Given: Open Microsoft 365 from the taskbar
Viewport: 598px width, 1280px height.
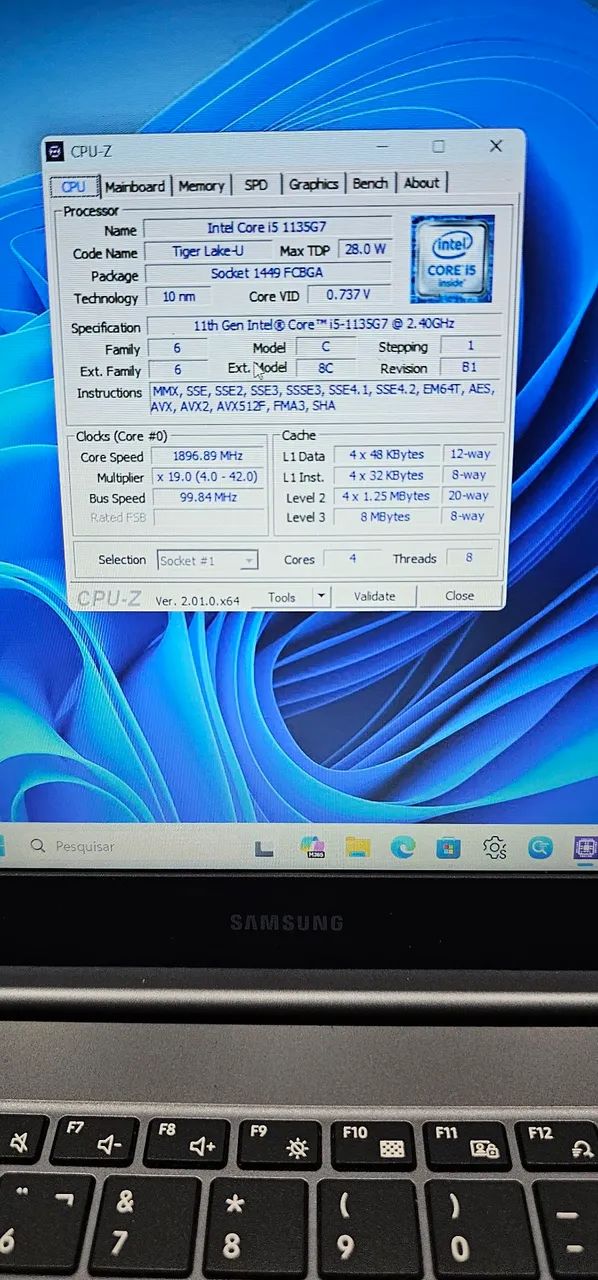Looking at the screenshot, I should click(312, 848).
